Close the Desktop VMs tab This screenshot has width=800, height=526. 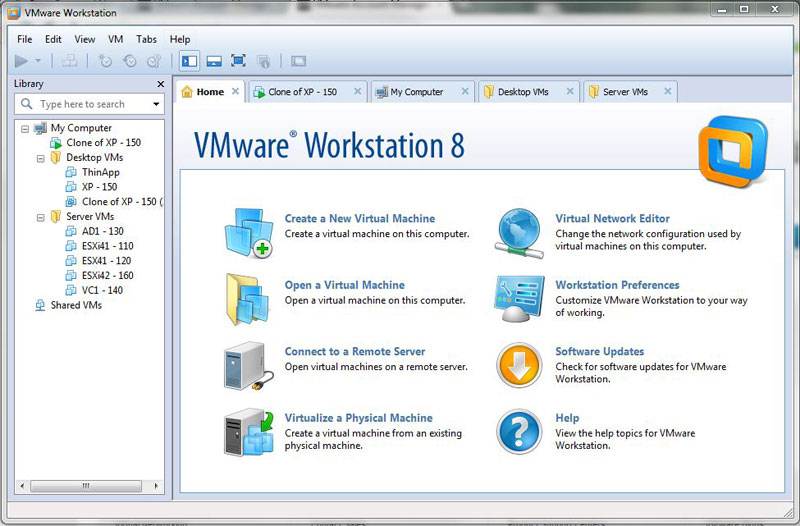pyautogui.click(x=570, y=91)
